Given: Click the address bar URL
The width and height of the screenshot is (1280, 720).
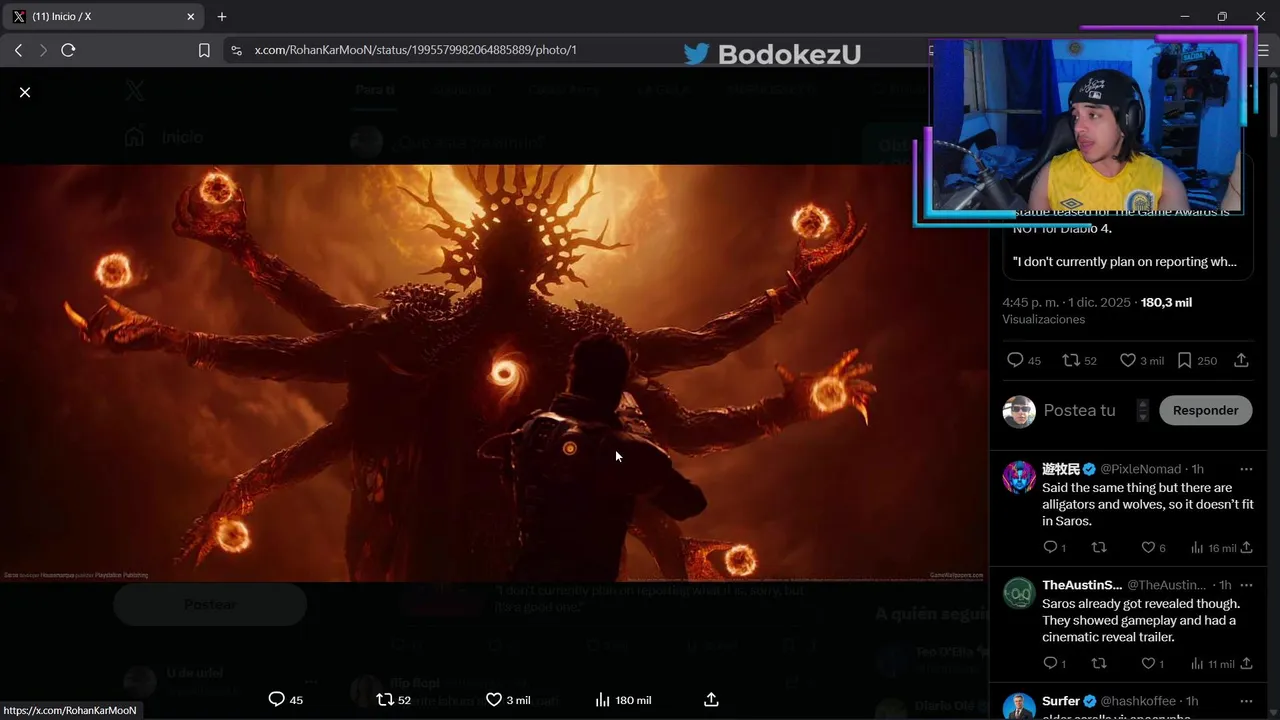Looking at the screenshot, I should point(415,50).
